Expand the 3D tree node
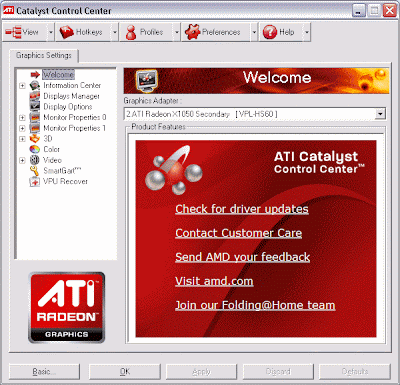The image size is (400, 385). pos(22,139)
